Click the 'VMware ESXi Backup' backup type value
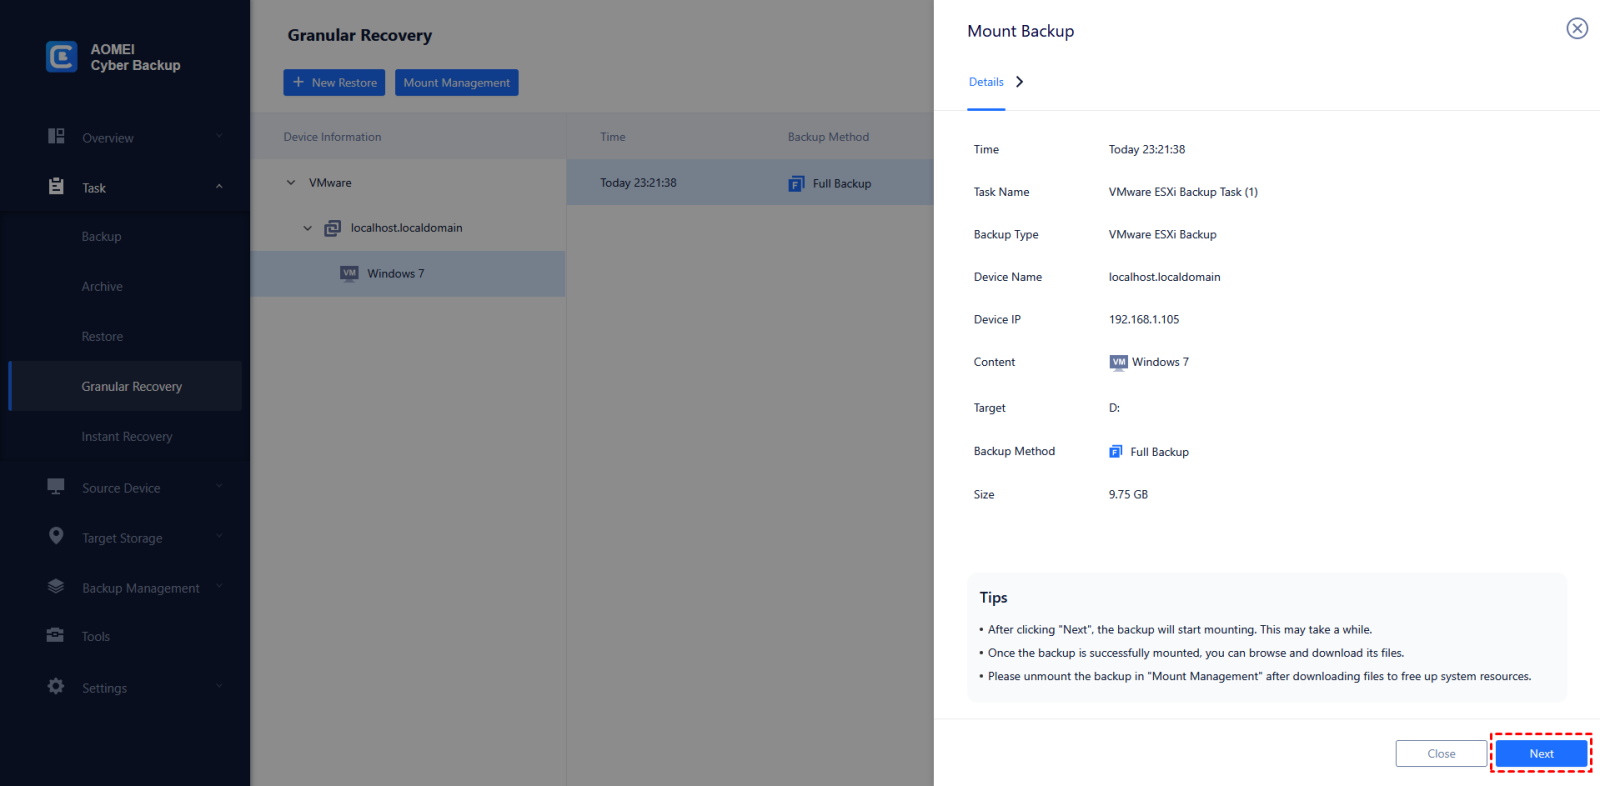The width and height of the screenshot is (1600, 786). tap(1163, 235)
